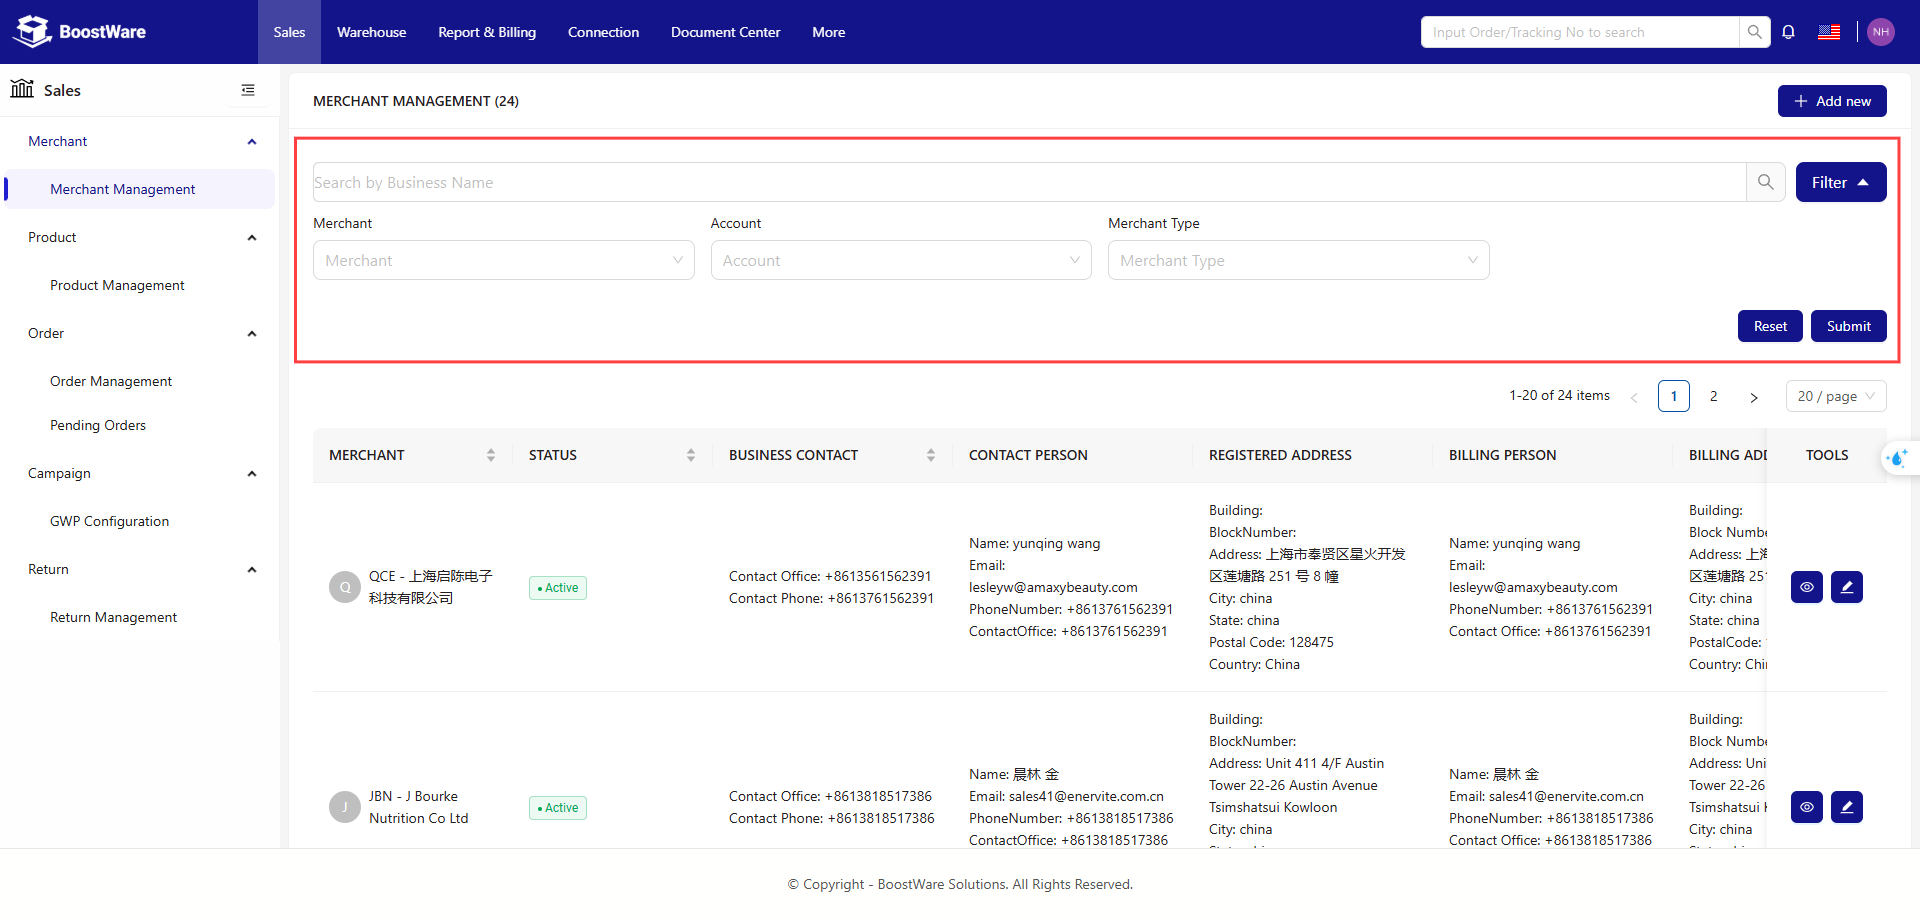Focus the Search by Business Name field
1920x919 pixels.
click(1029, 182)
